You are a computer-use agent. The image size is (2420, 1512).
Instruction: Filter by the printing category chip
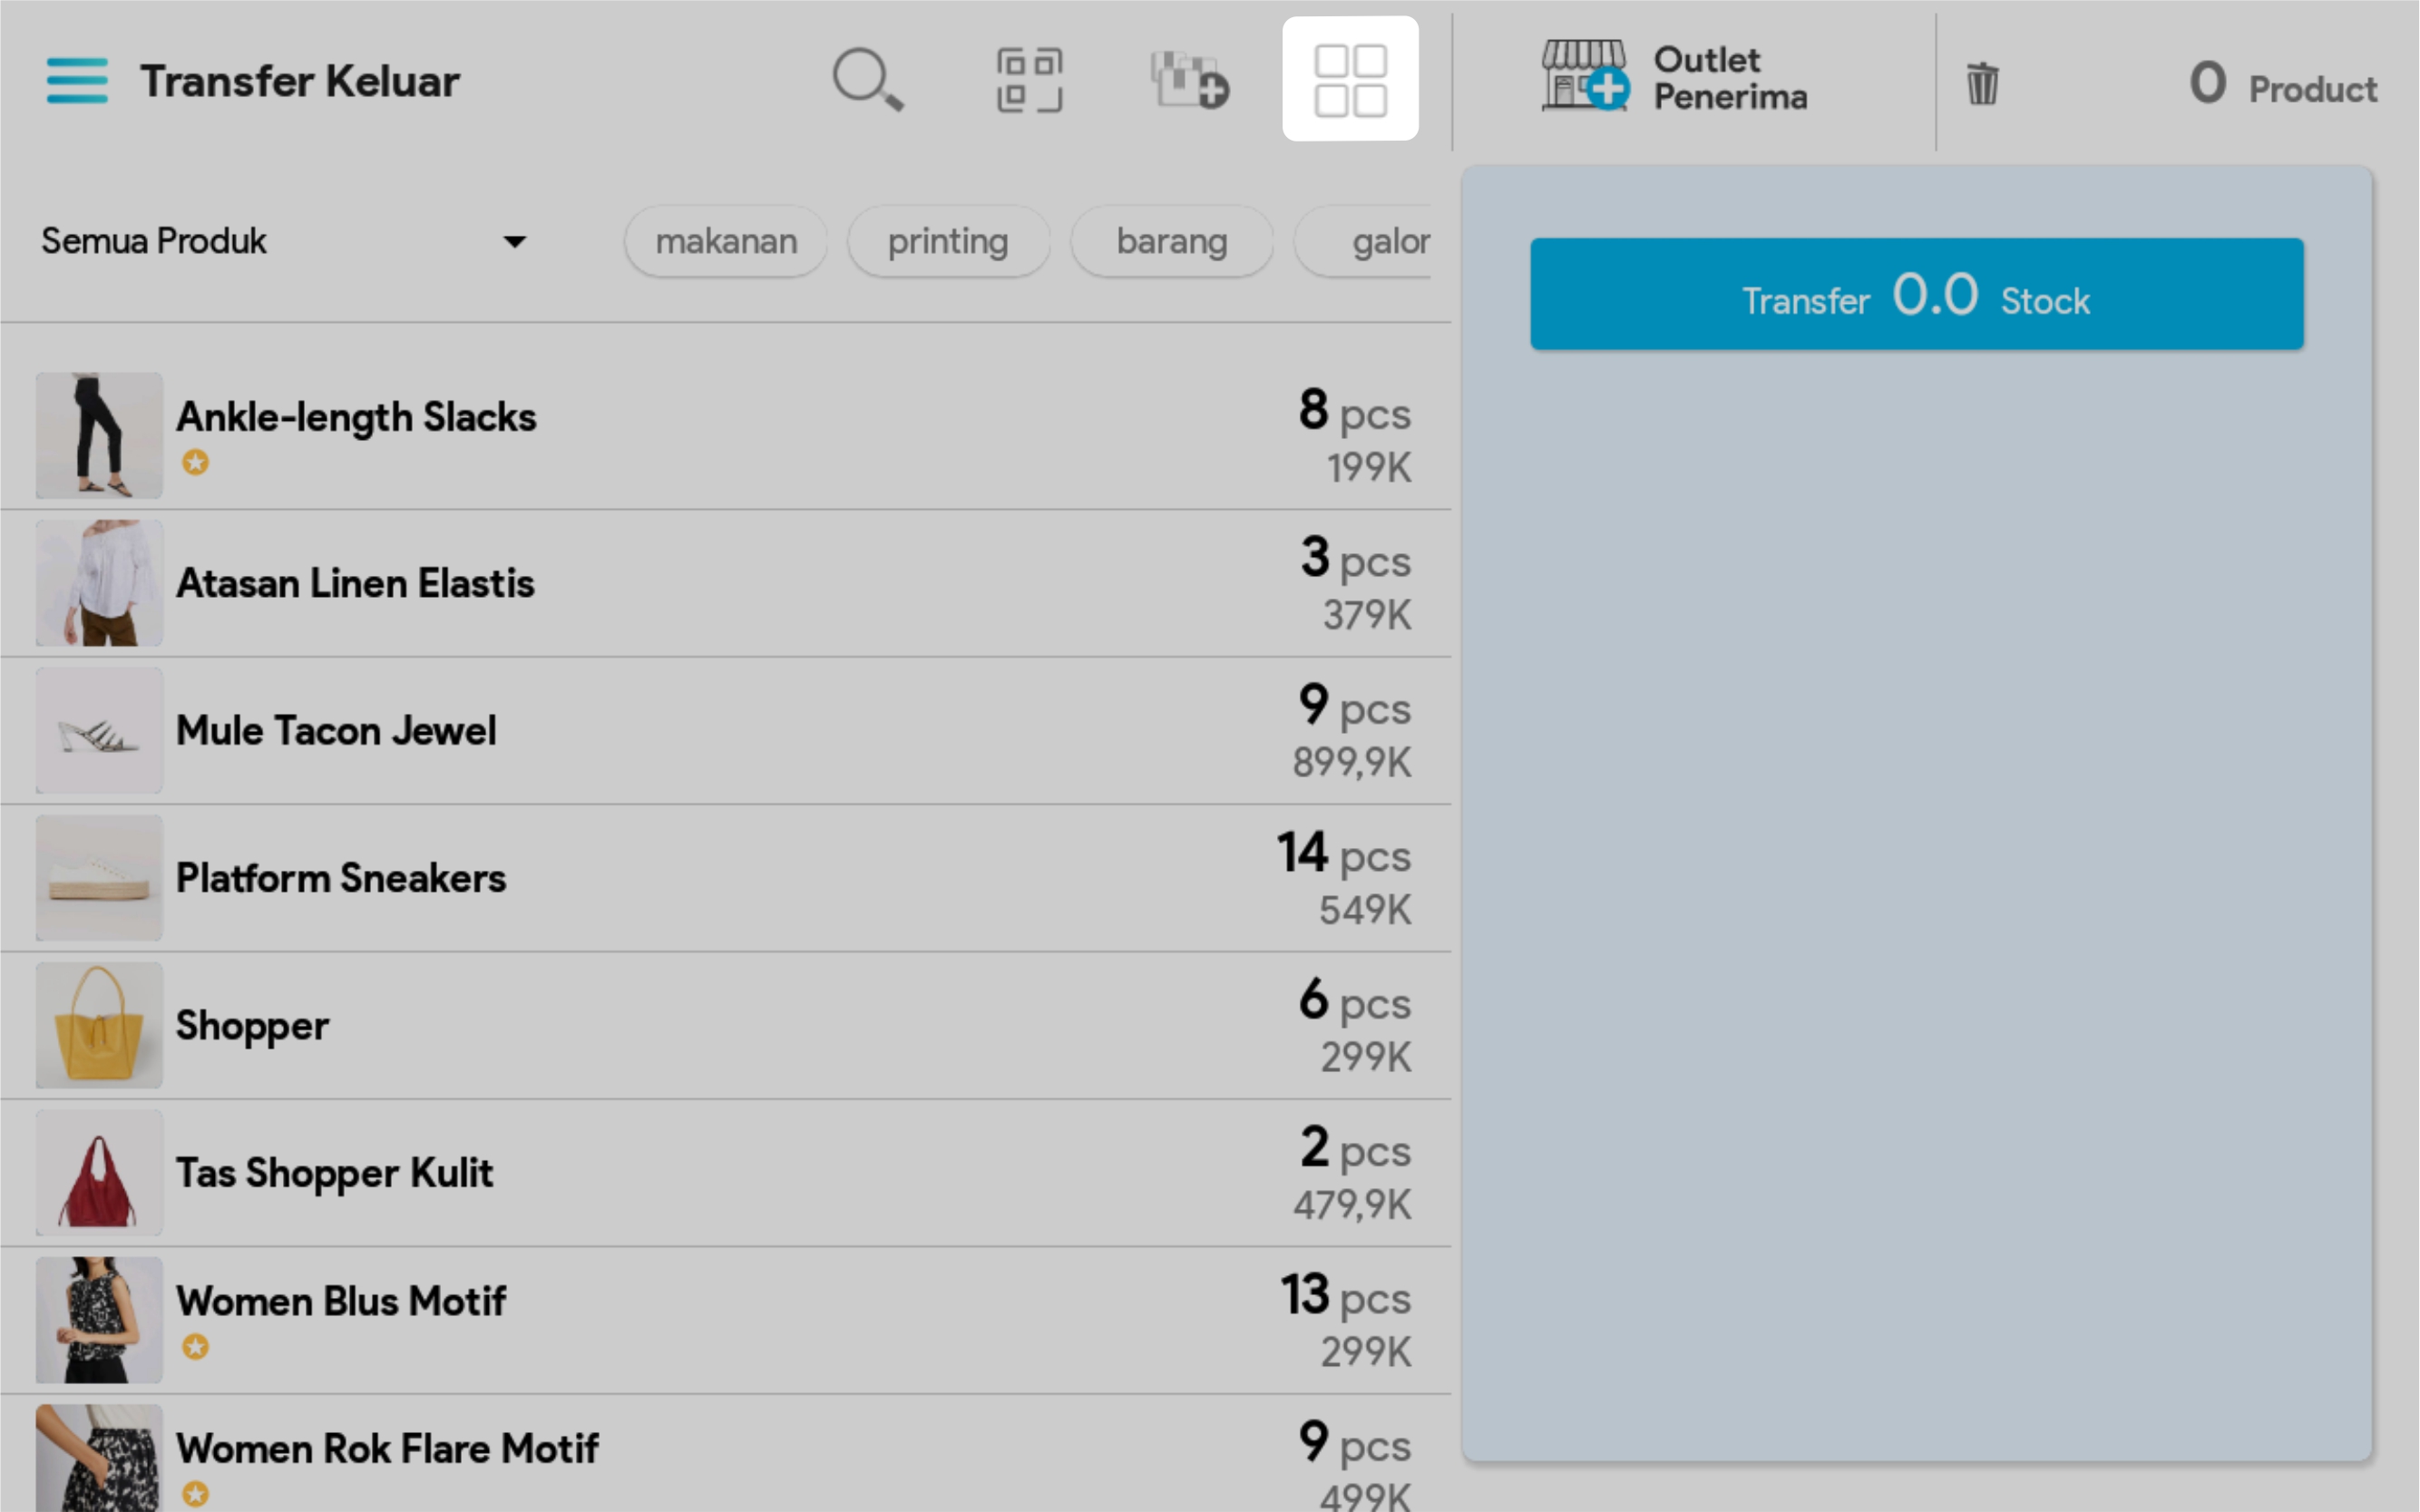click(948, 241)
